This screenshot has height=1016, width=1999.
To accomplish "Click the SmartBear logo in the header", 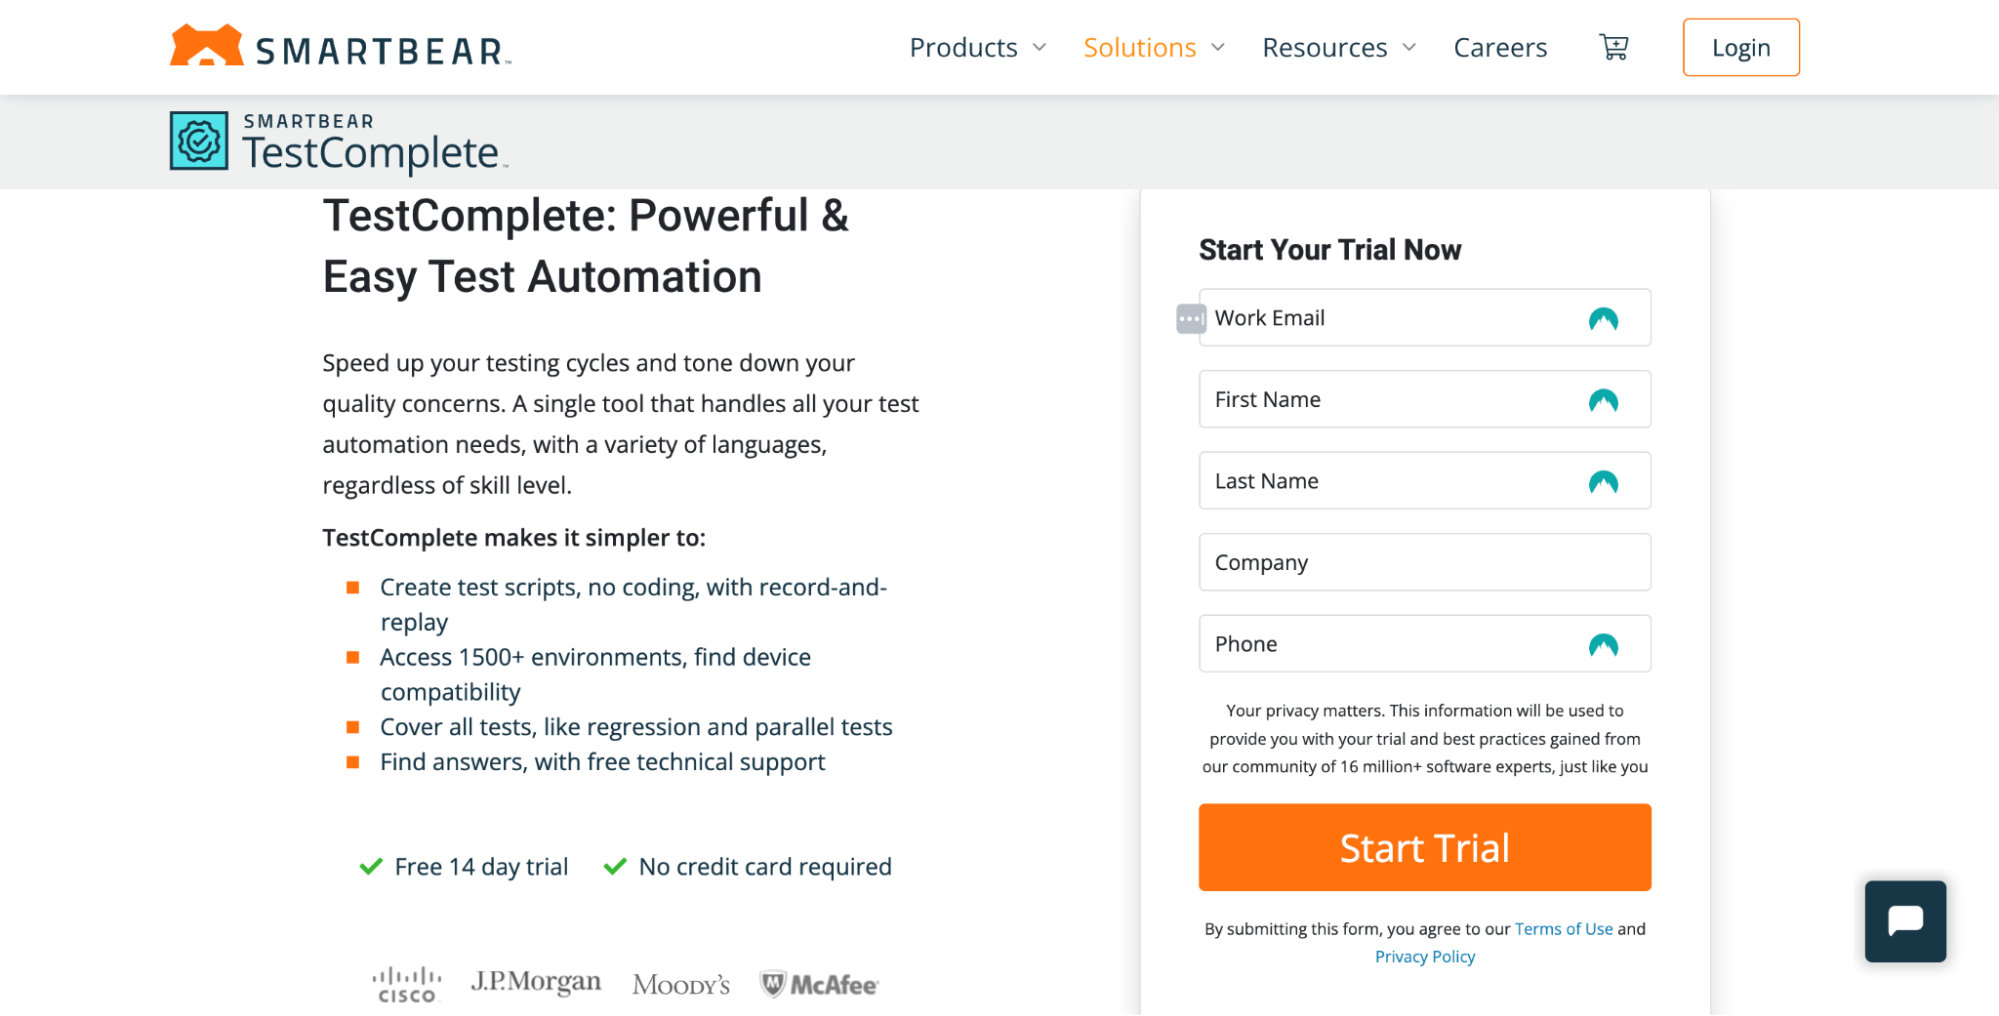I will point(340,47).
